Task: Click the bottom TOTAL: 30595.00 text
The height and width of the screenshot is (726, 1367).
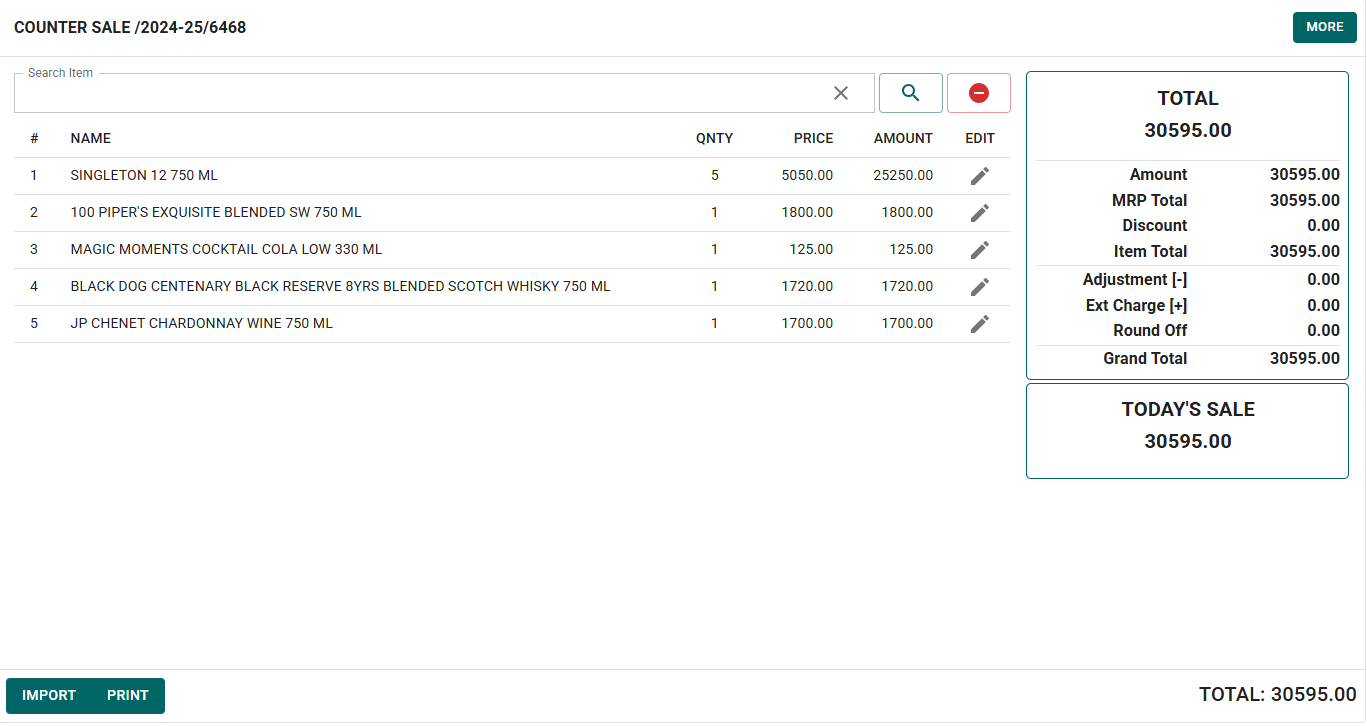Action: pos(1277,695)
